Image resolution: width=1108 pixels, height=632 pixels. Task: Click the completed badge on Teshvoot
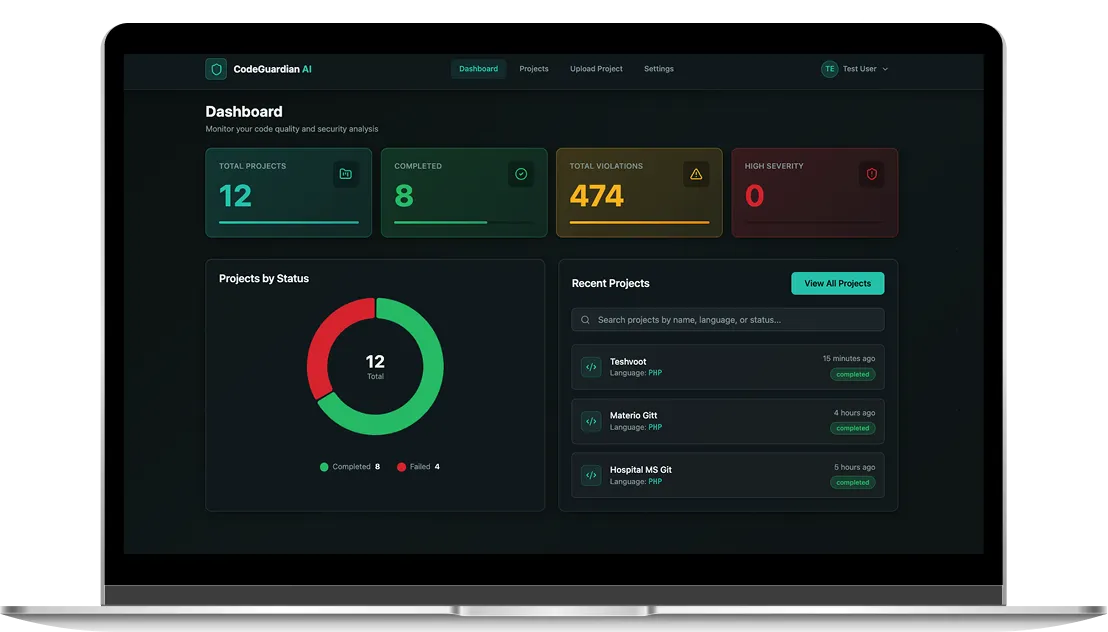(852, 375)
